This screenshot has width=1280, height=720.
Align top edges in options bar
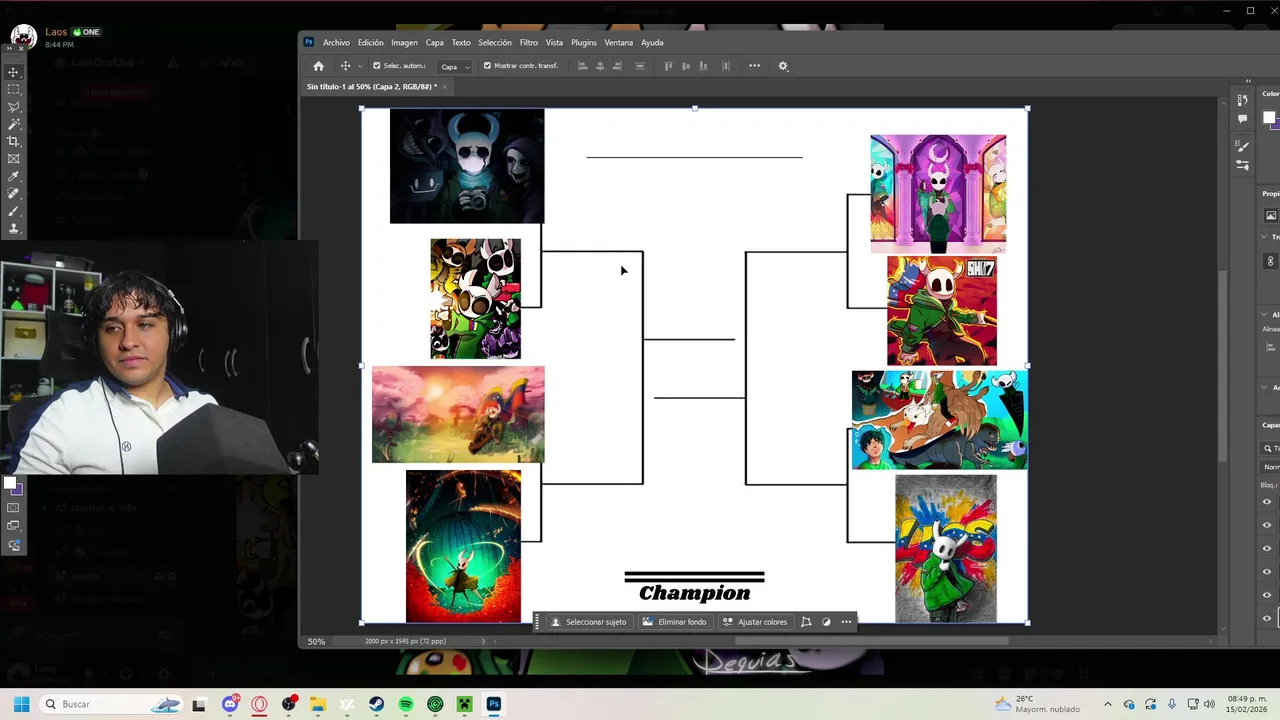pos(668,66)
